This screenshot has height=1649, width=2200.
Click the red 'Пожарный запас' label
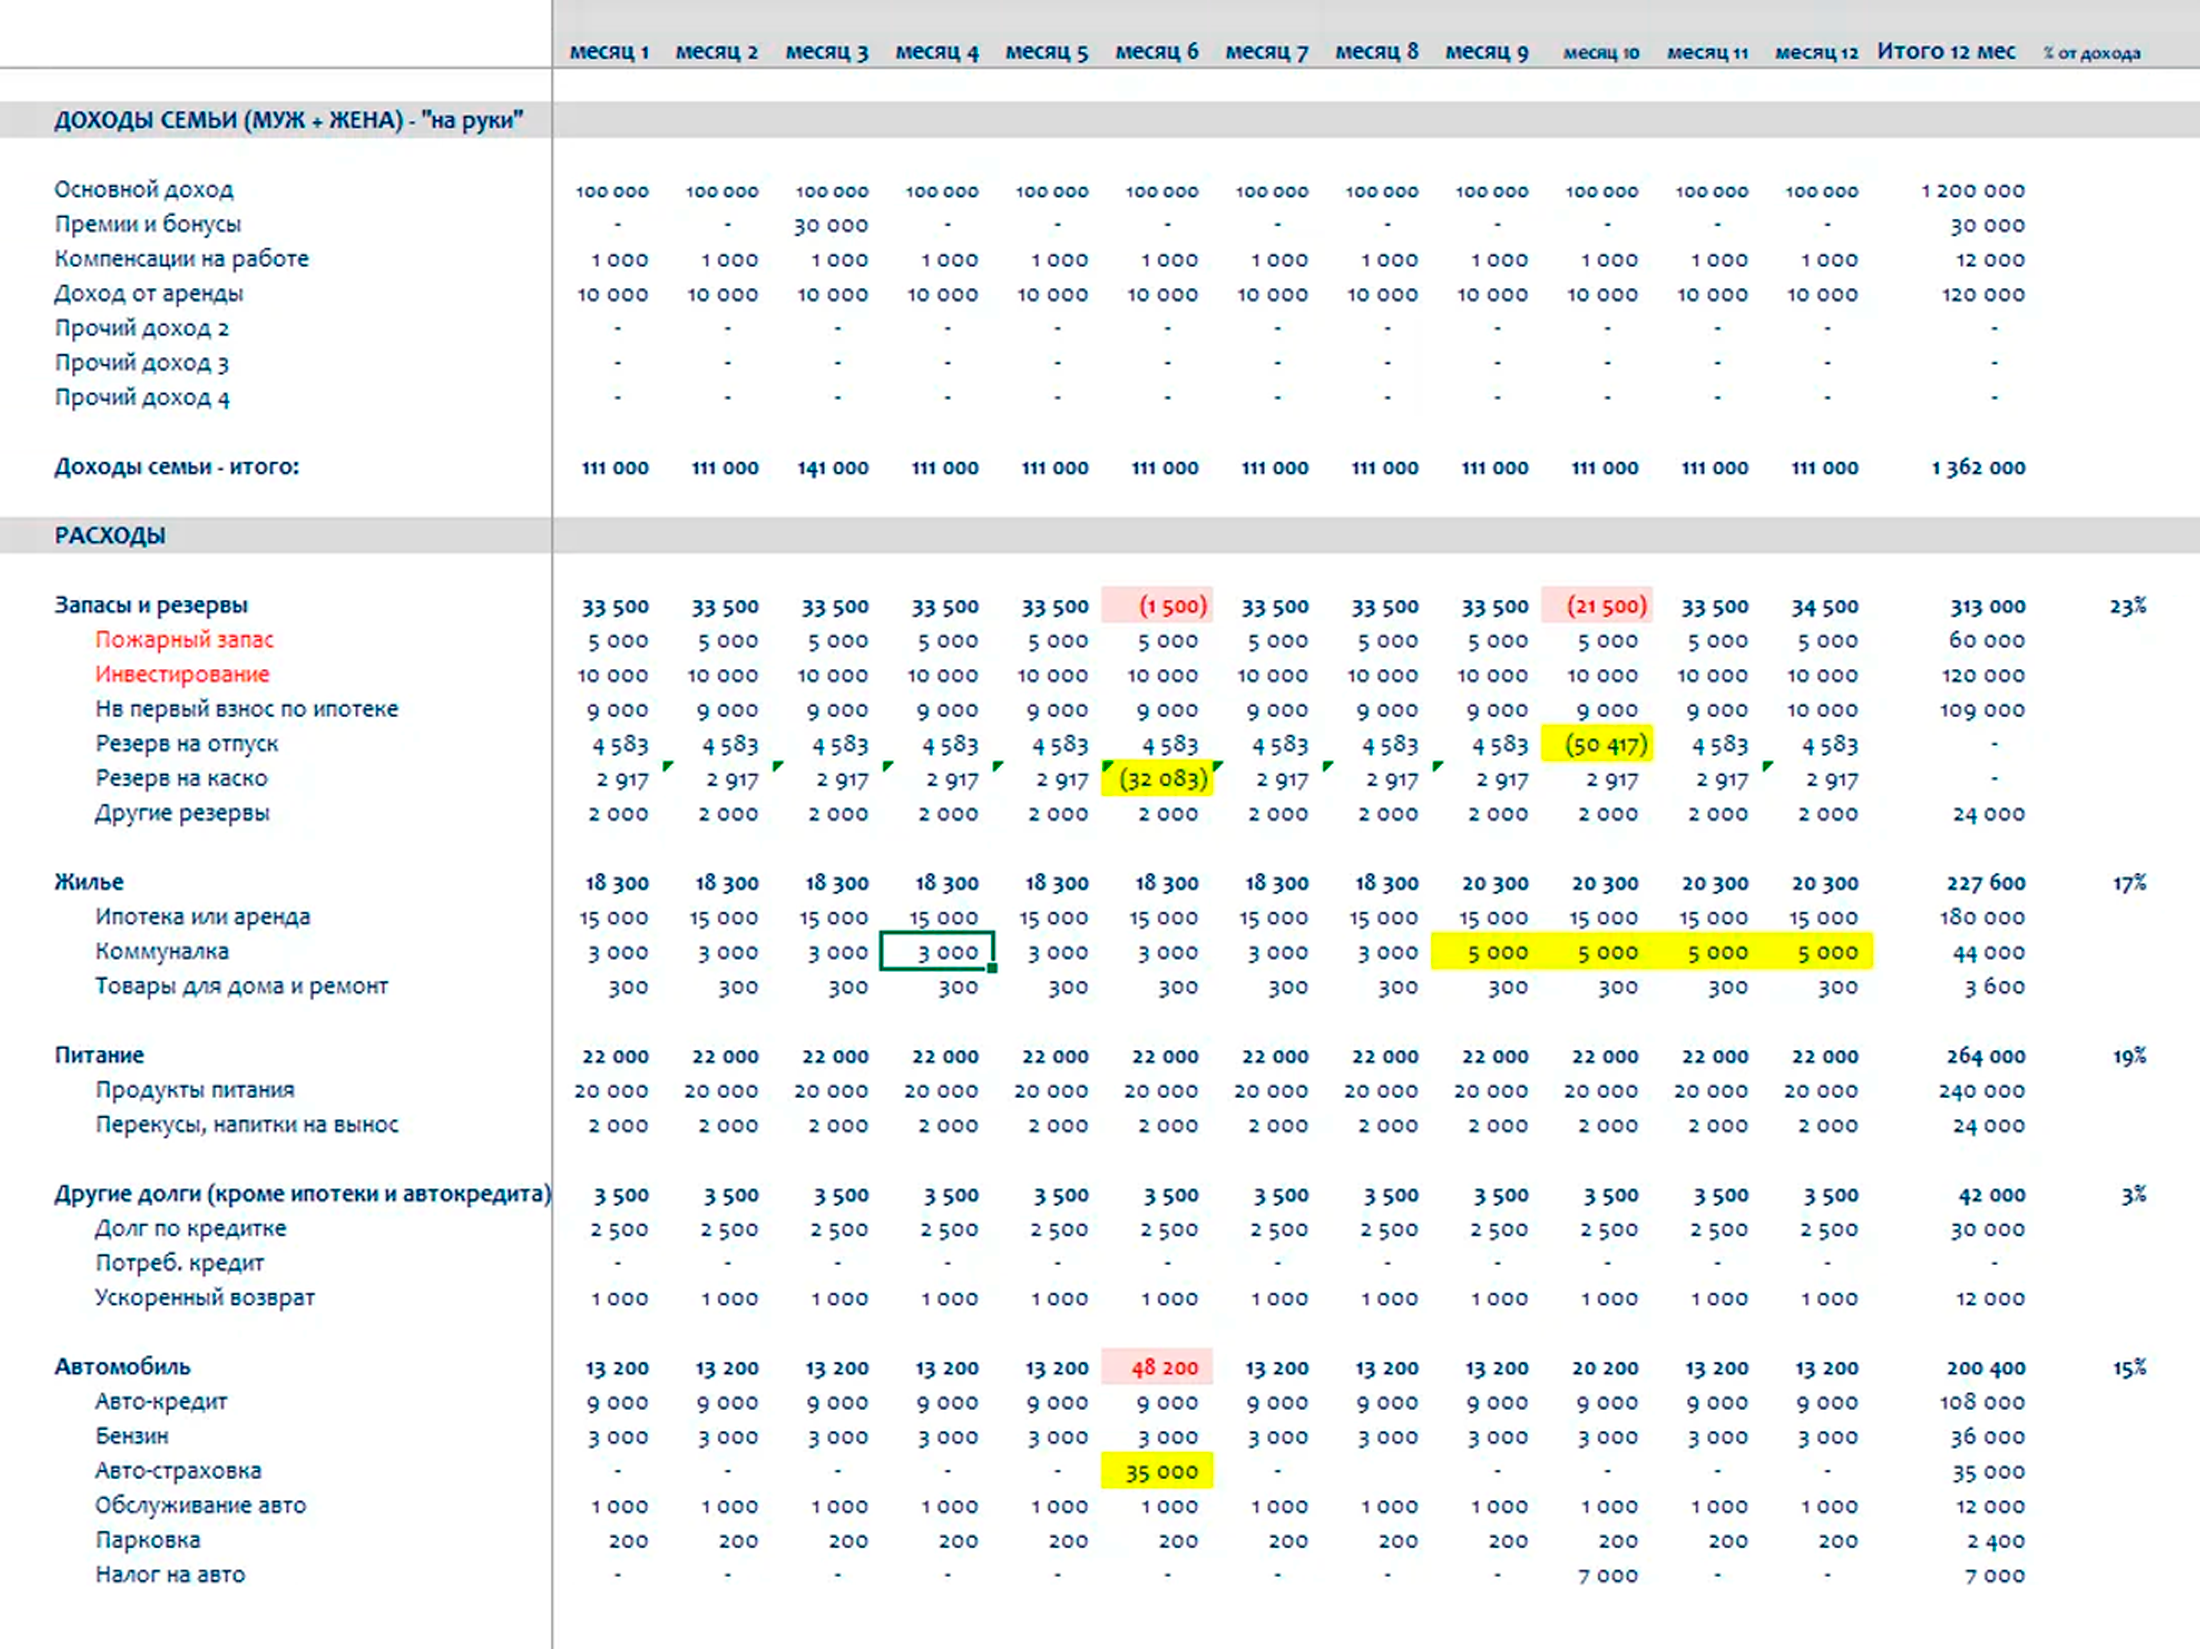tap(184, 640)
